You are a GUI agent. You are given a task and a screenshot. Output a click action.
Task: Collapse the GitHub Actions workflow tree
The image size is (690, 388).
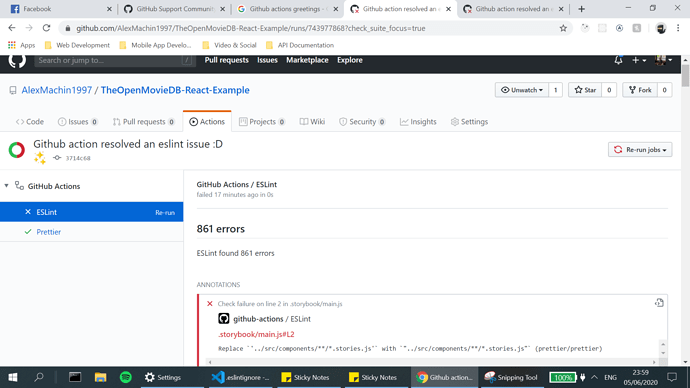[7, 186]
